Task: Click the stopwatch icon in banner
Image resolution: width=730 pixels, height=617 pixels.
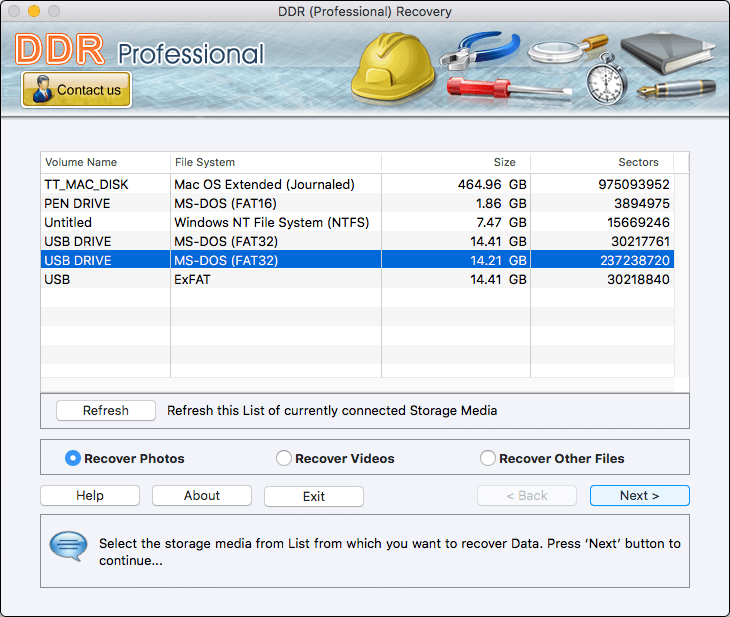Action: (x=606, y=80)
